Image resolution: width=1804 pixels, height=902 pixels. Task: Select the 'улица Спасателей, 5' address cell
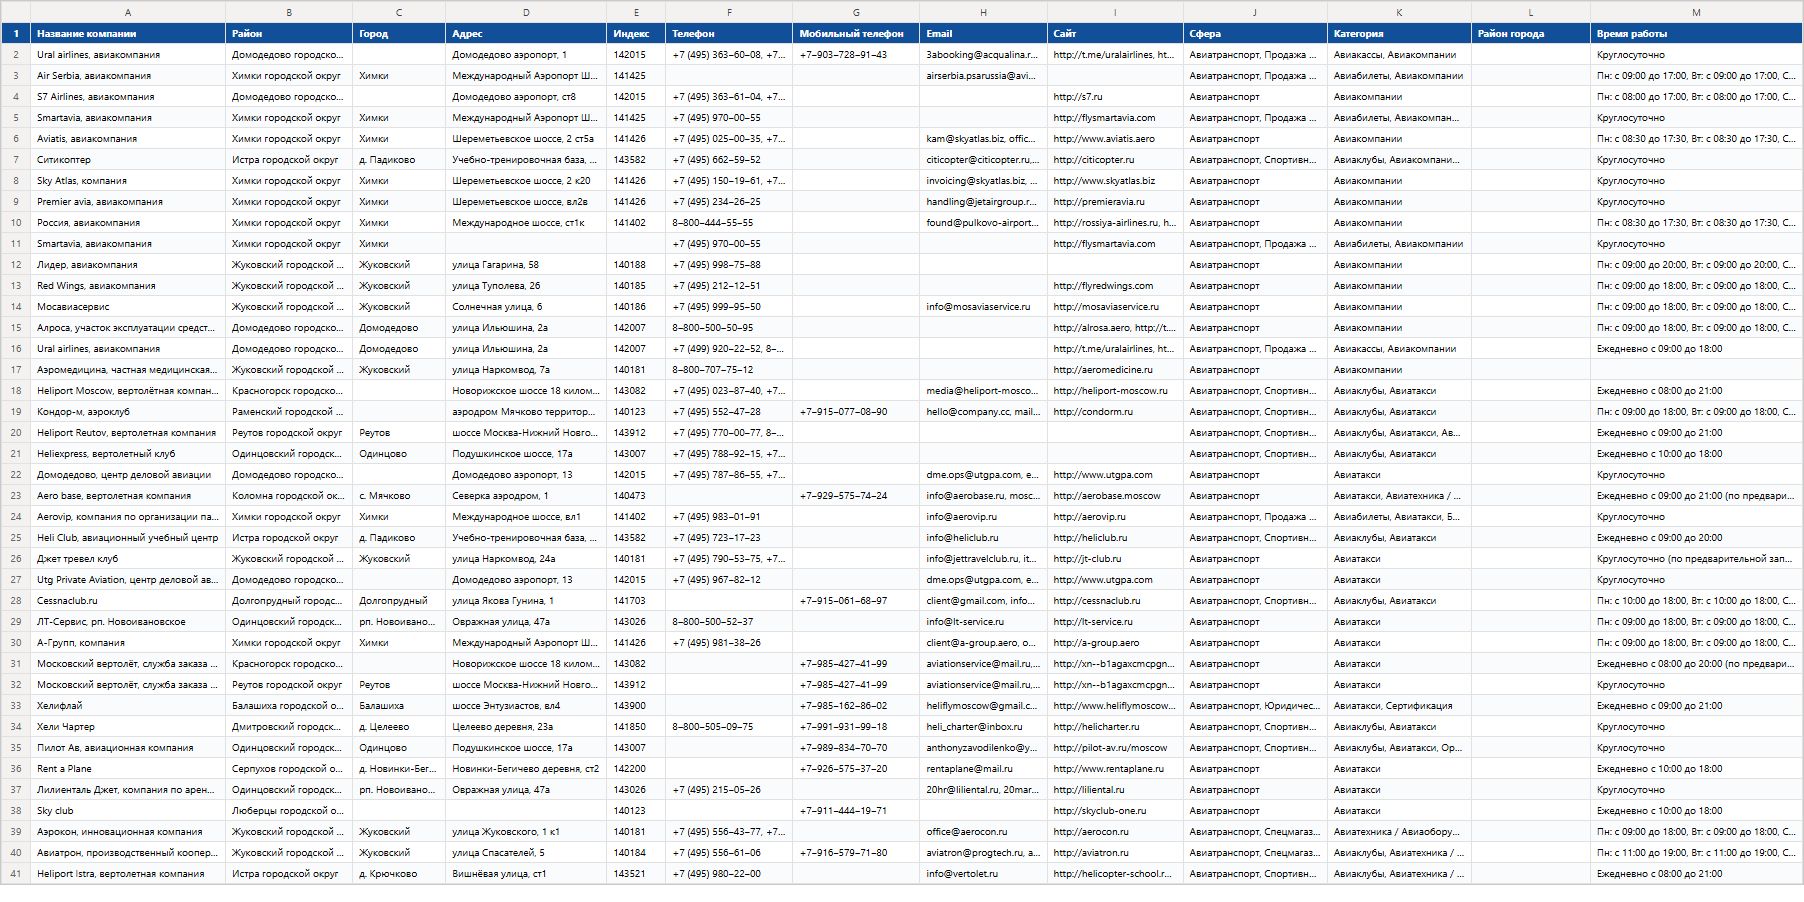(x=526, y=853)
